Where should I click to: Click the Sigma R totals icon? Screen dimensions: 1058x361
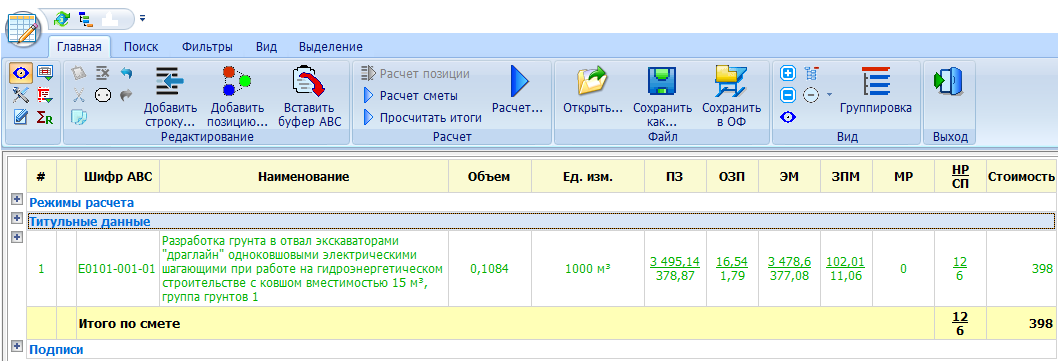point(45,117)
